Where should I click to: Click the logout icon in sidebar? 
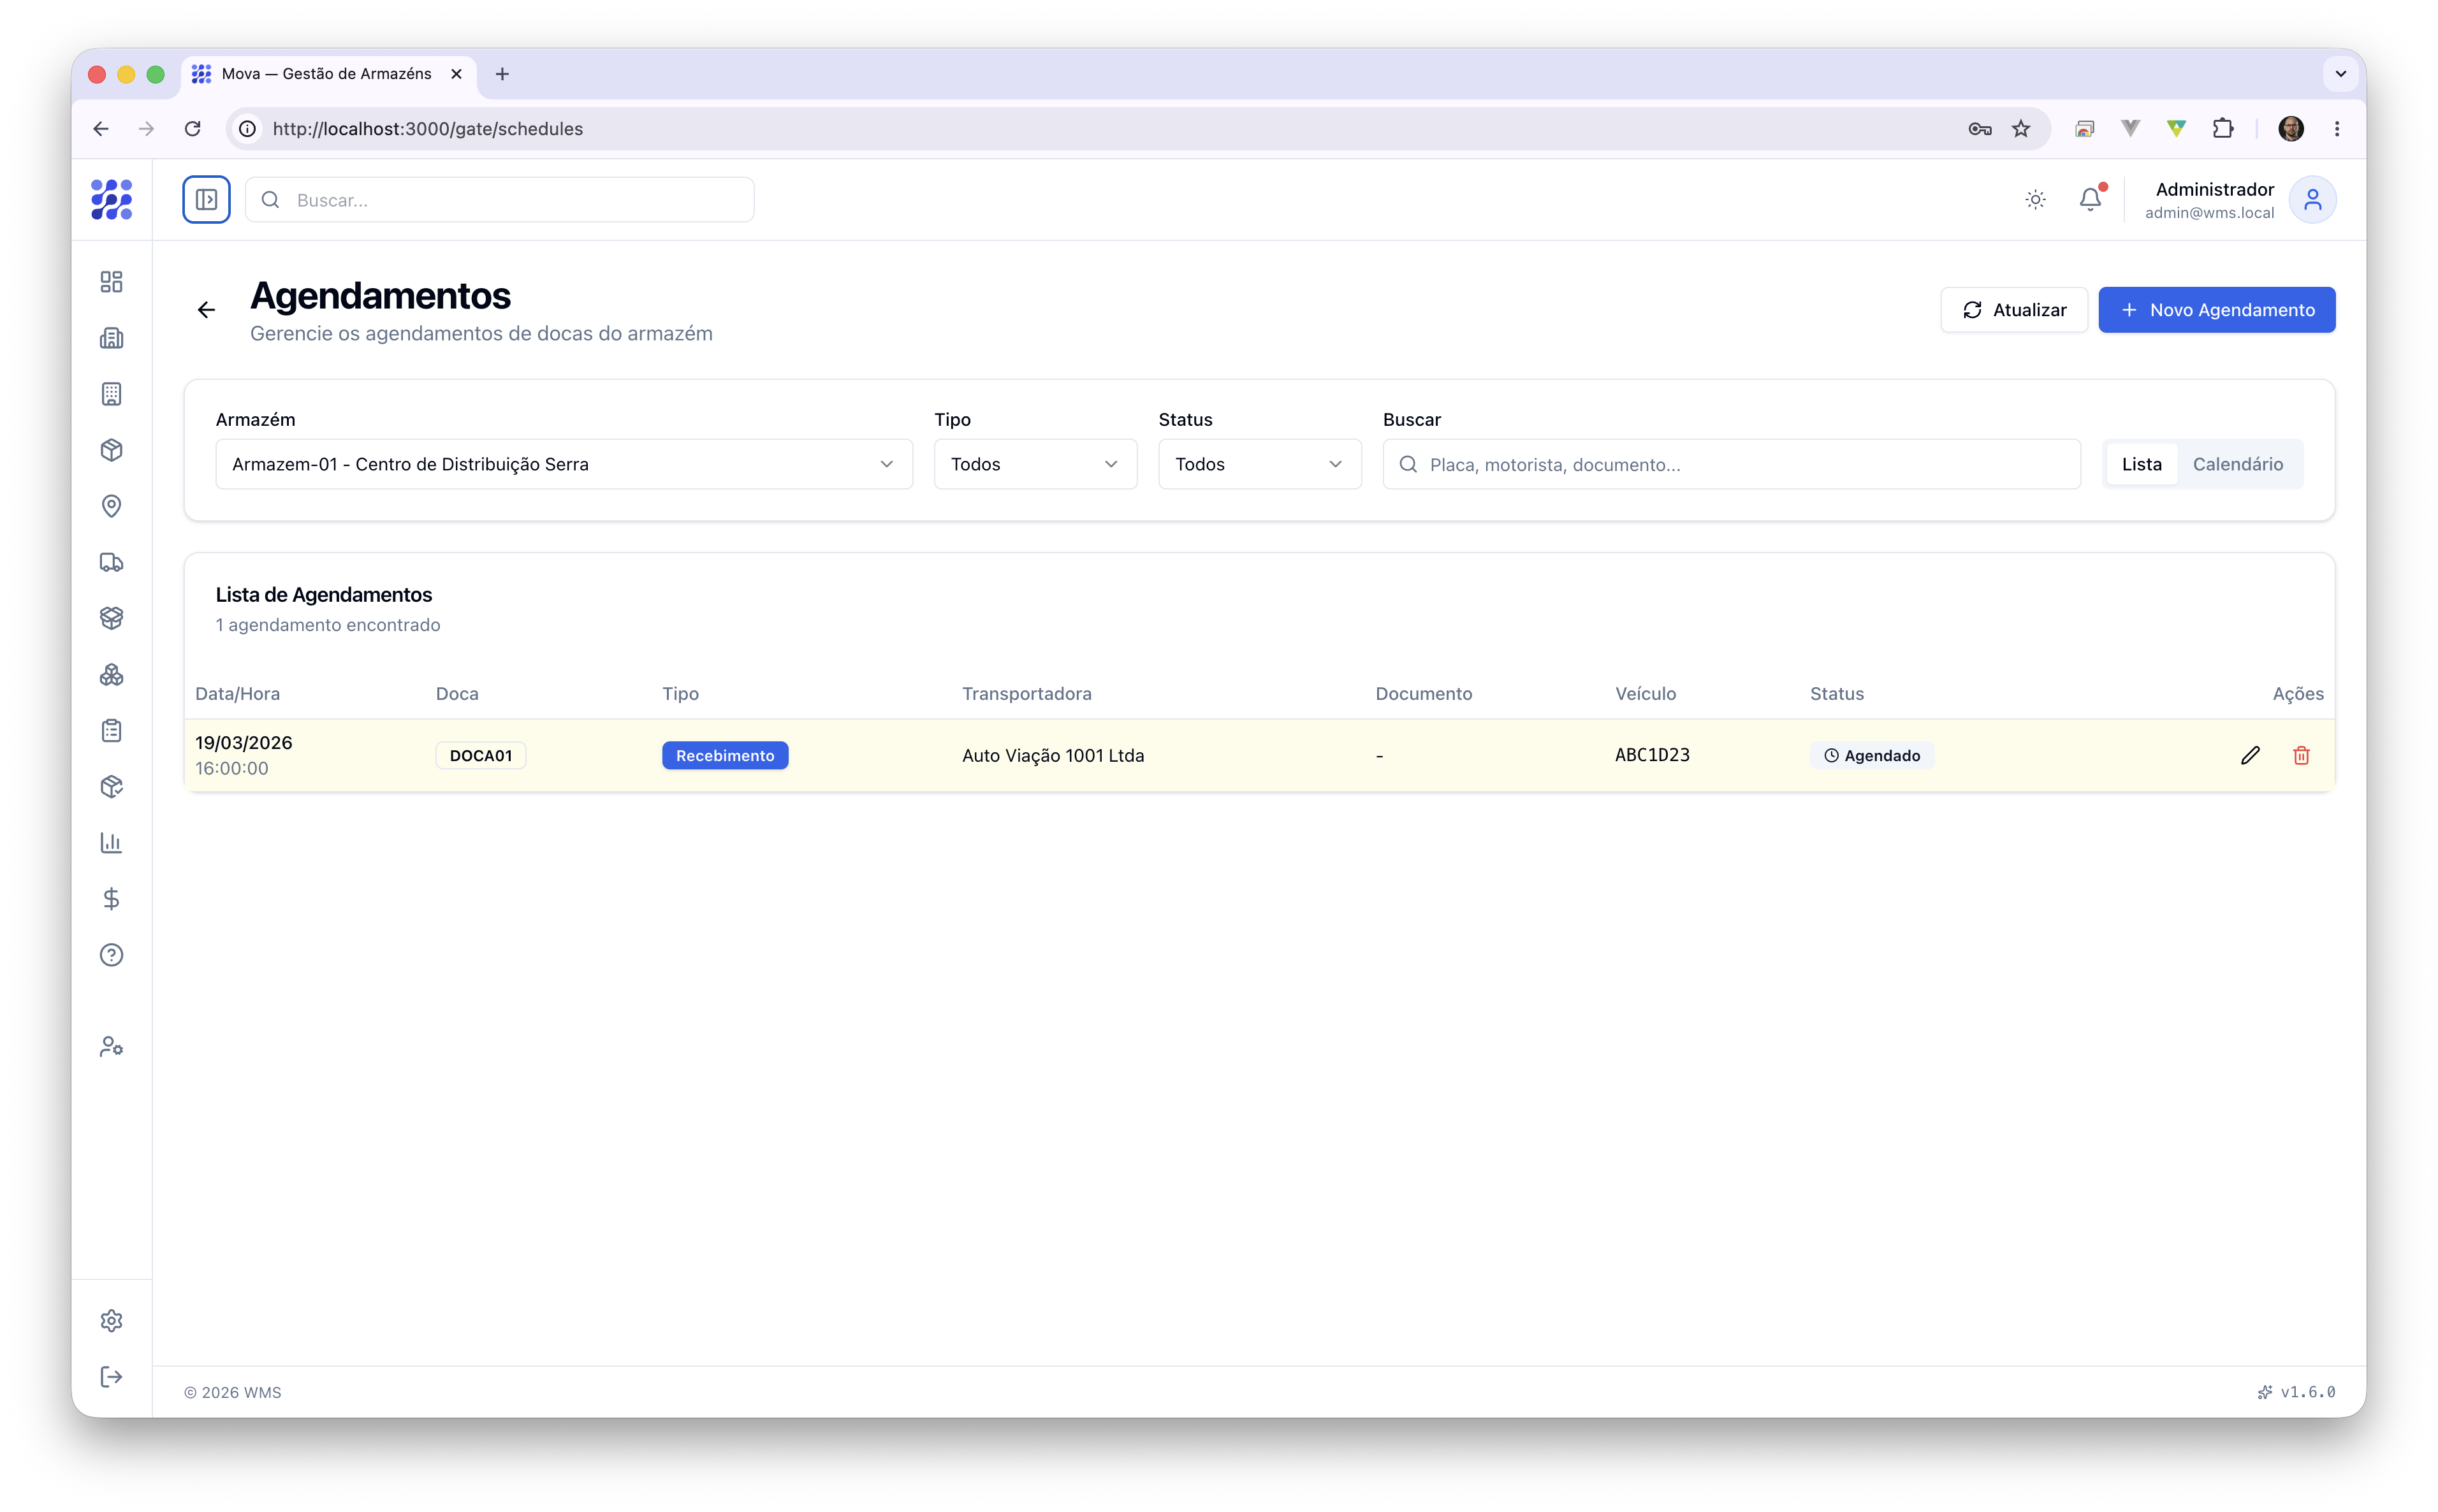pyautogui.click(x=111, y=1377)
